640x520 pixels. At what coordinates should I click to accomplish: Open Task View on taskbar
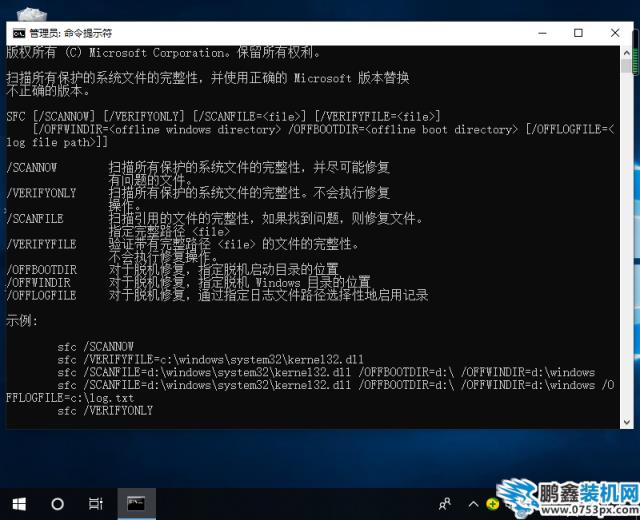(x=96, y=504)
